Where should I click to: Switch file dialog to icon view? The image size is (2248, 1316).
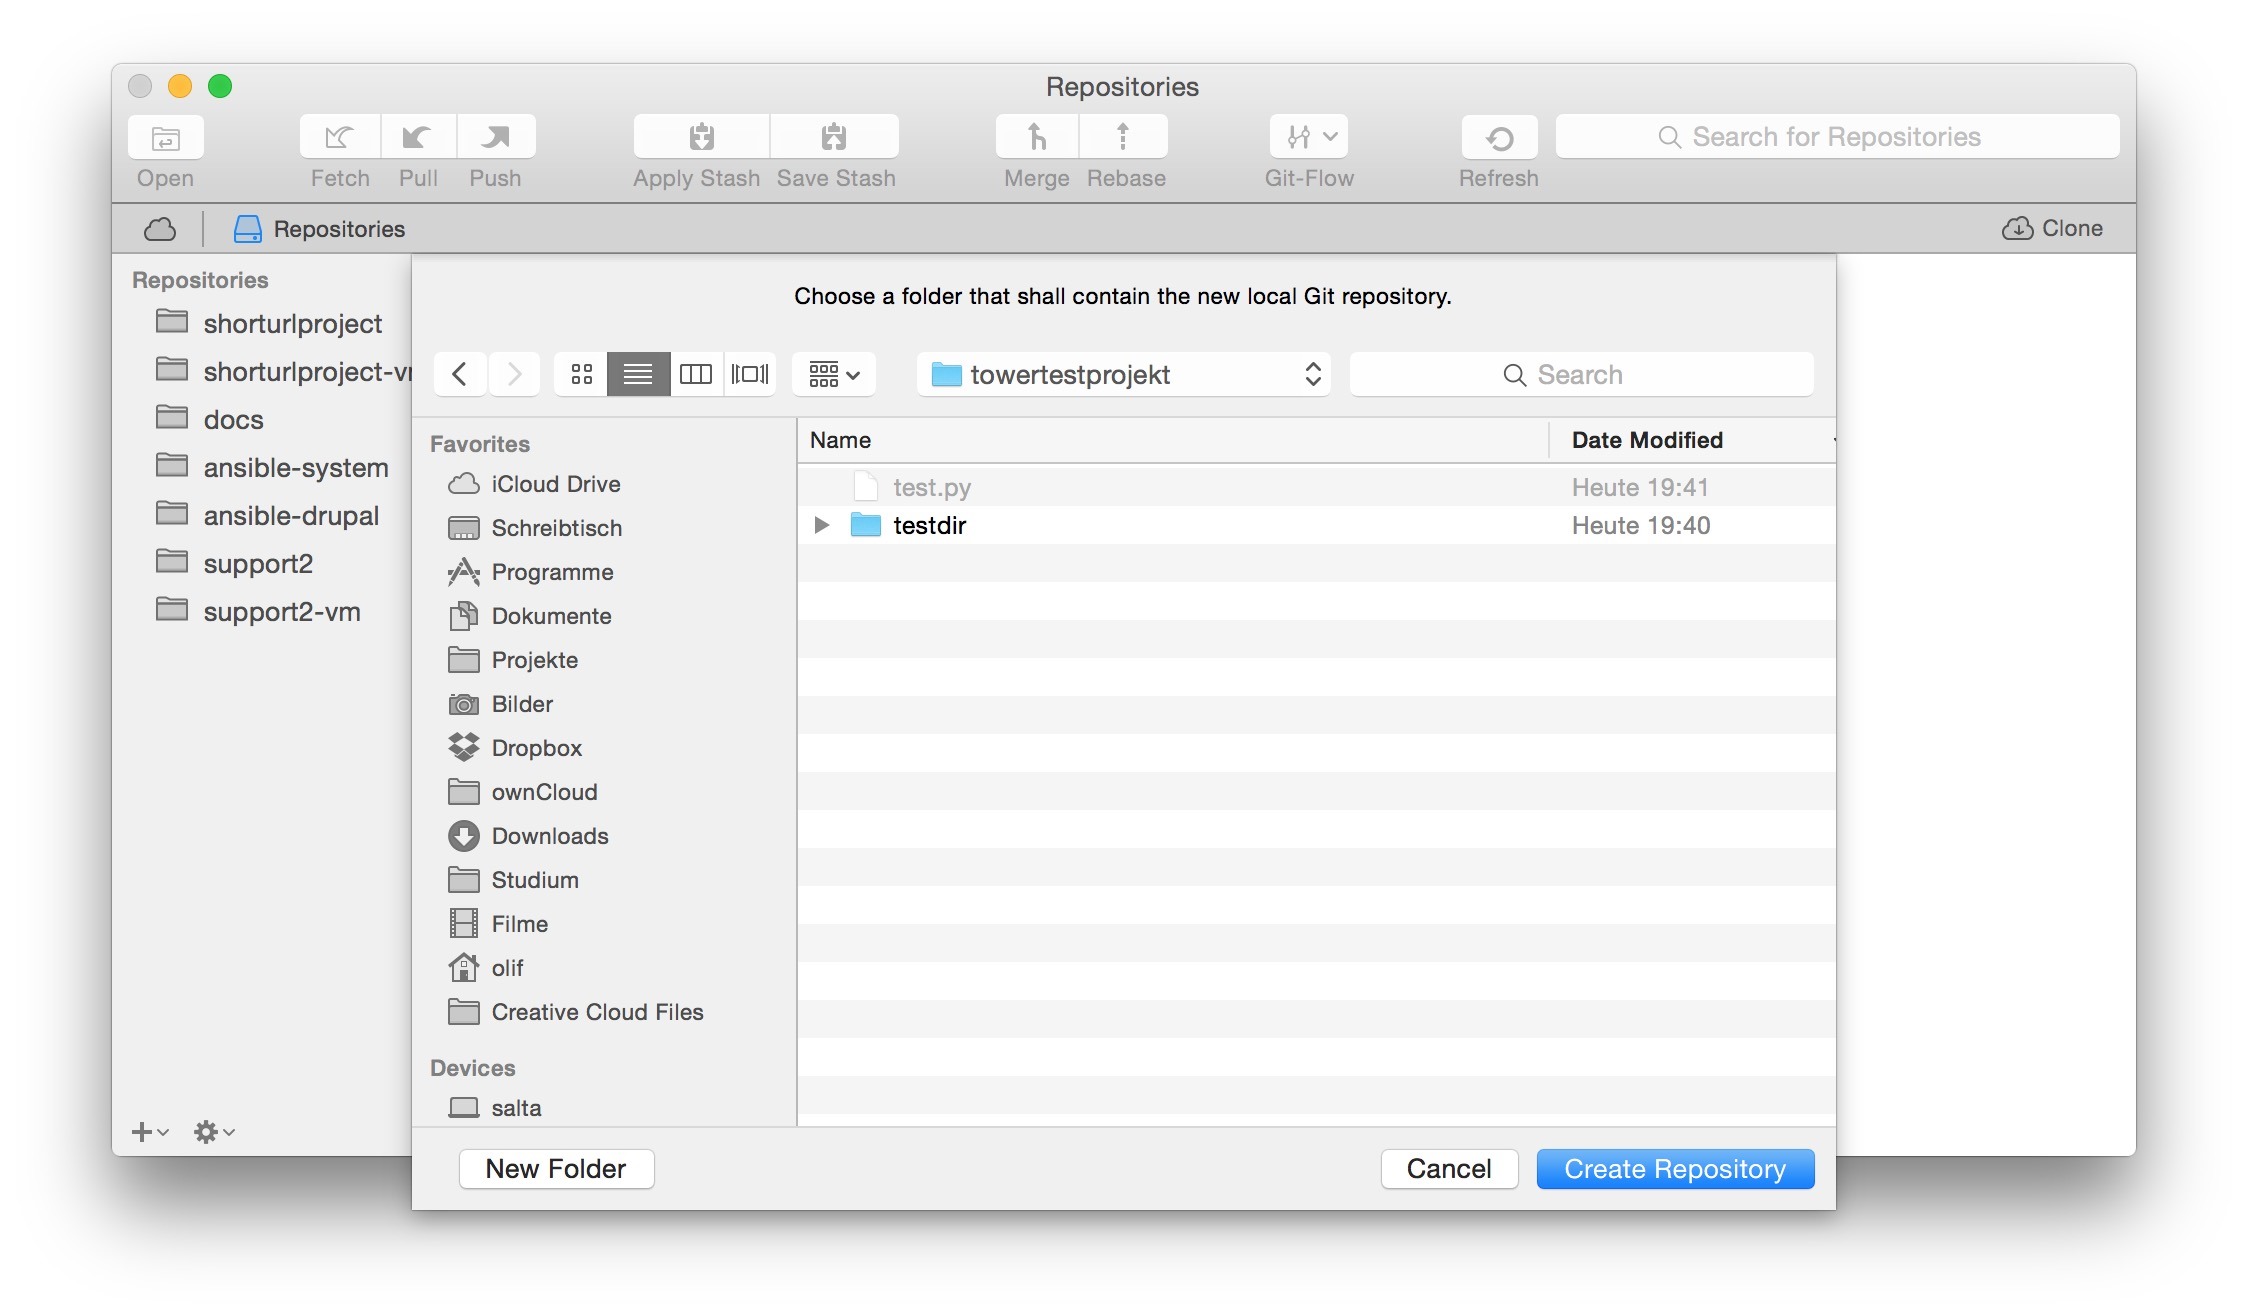(582, 375)
